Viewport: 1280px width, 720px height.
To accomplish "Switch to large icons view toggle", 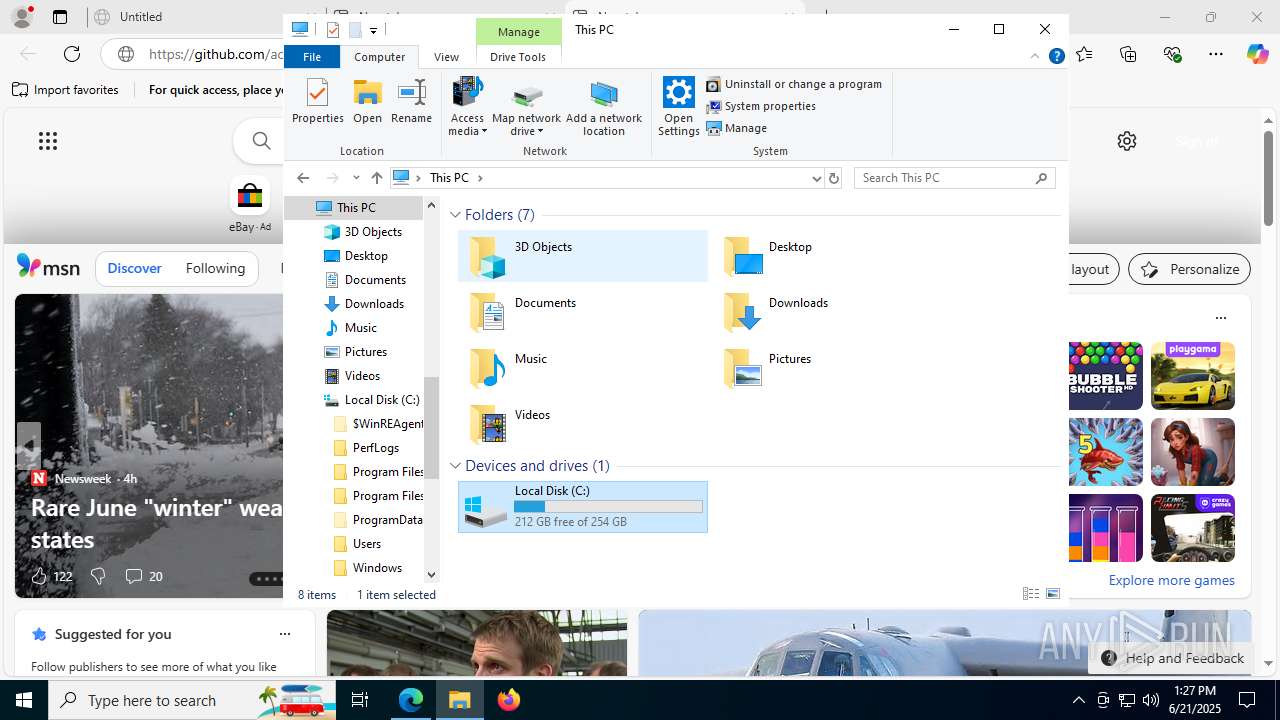I will (x=1053, y=594).
